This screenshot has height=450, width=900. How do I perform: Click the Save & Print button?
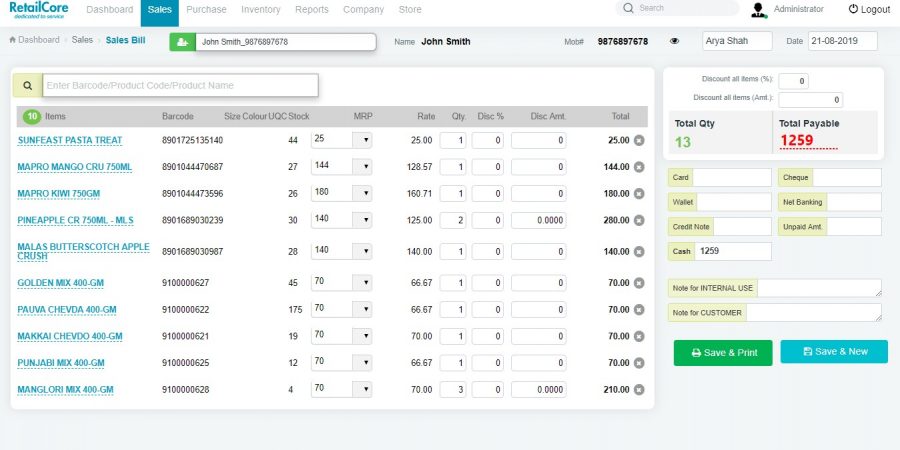click(723, 353)
